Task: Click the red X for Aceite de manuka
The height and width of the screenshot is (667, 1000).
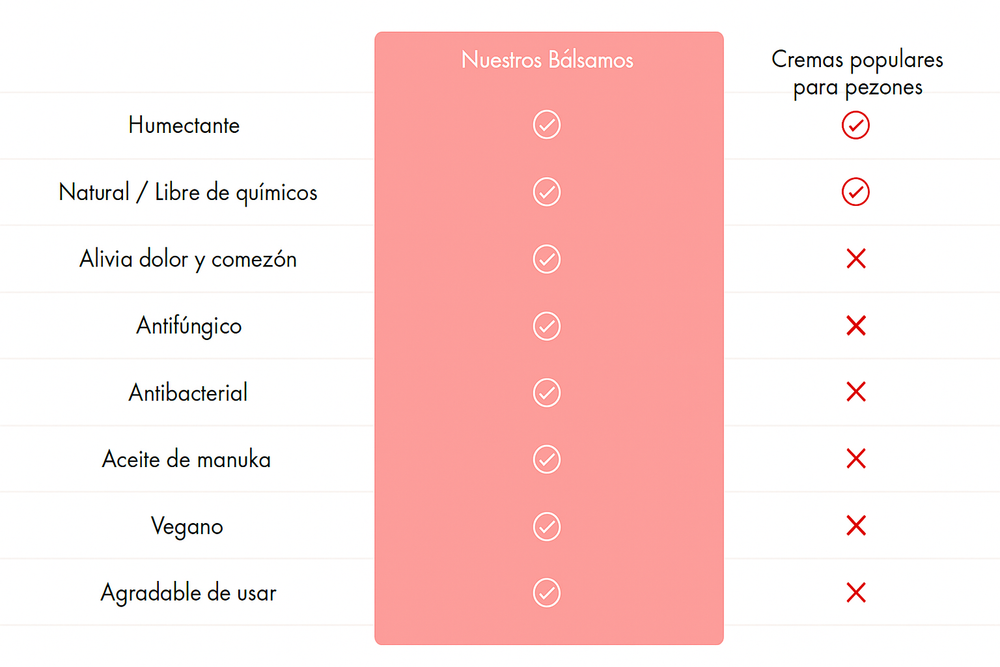Action: [x=856, y=459]
